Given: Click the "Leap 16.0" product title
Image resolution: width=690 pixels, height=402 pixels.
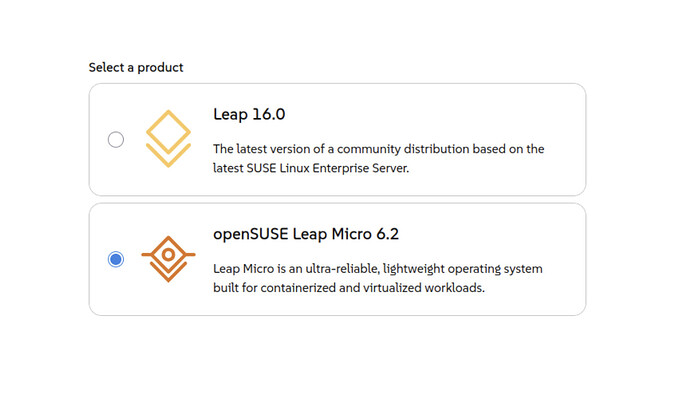Looking at the screenshot, I should tap(249, 114).
